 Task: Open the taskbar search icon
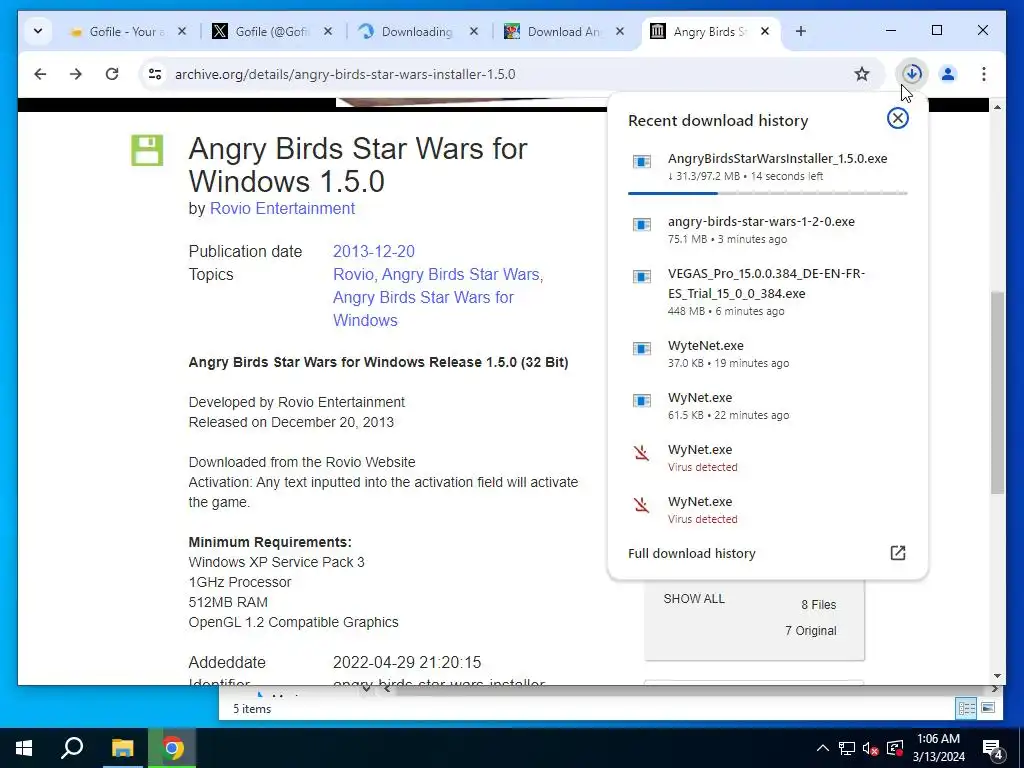coord(72,748)
